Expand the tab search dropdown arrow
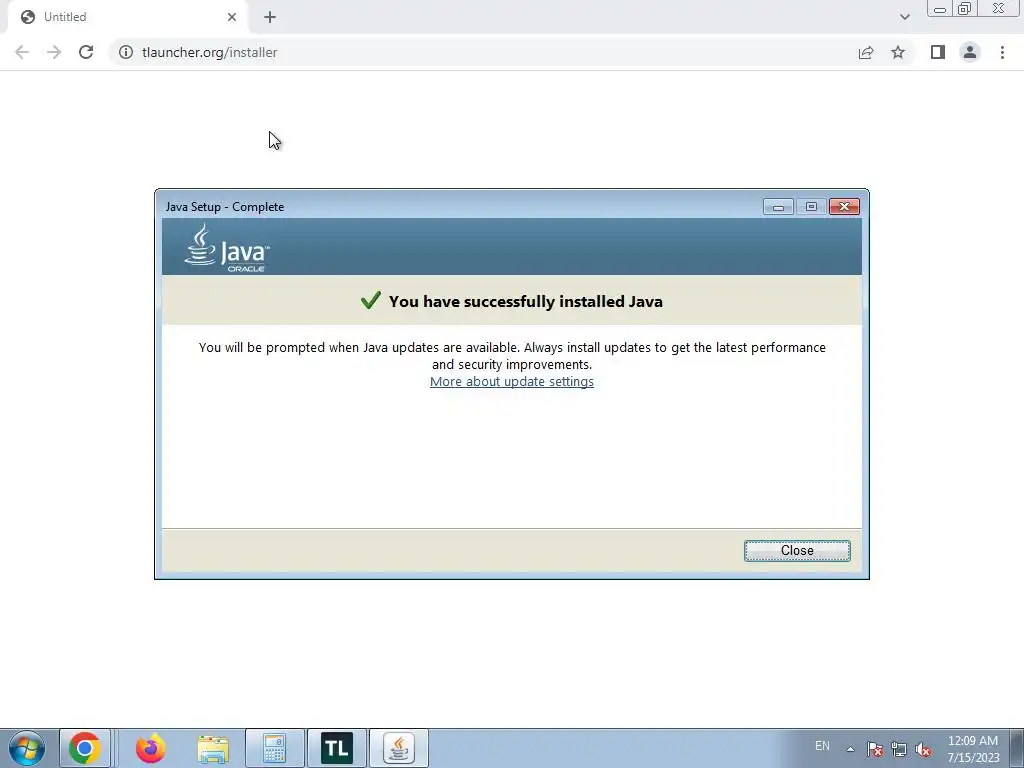This screenshot has height=768, width=1024. coord(904,17)
